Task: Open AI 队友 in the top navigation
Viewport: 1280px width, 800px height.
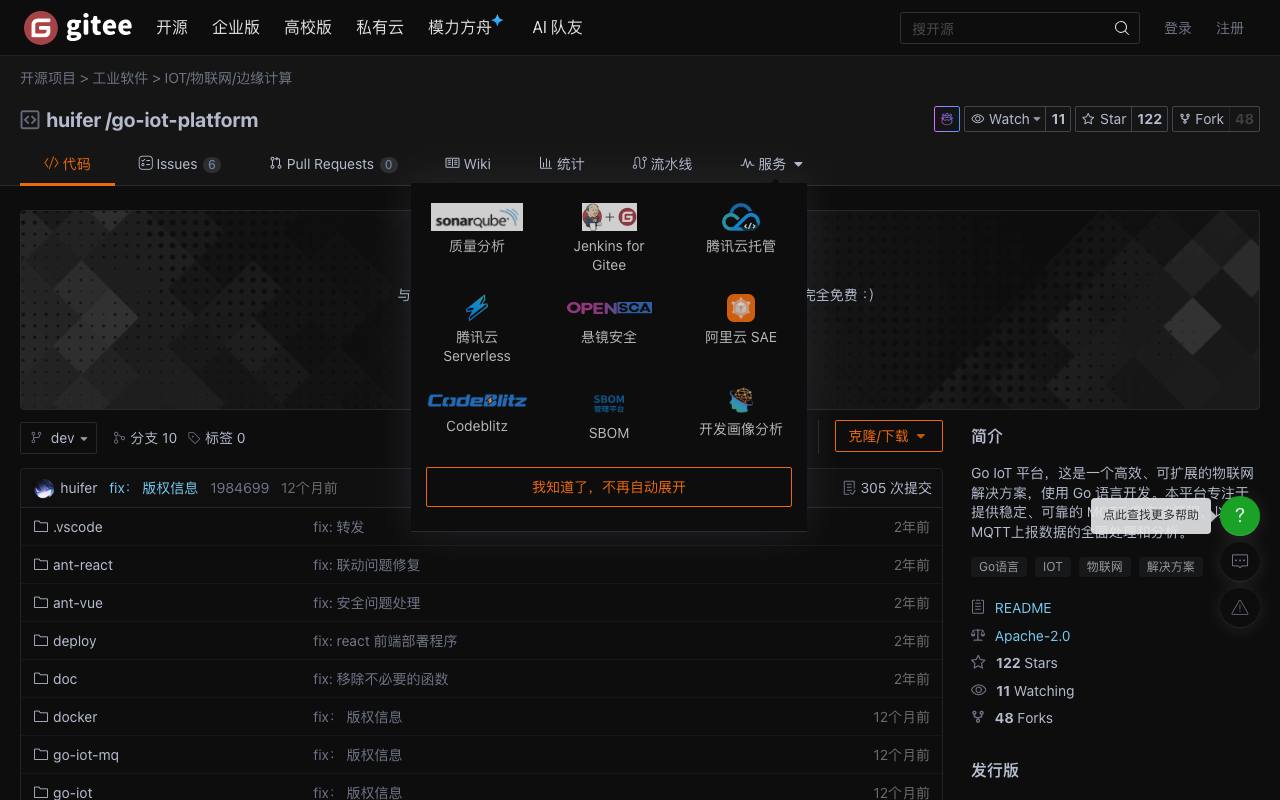Action: (557, 28)
